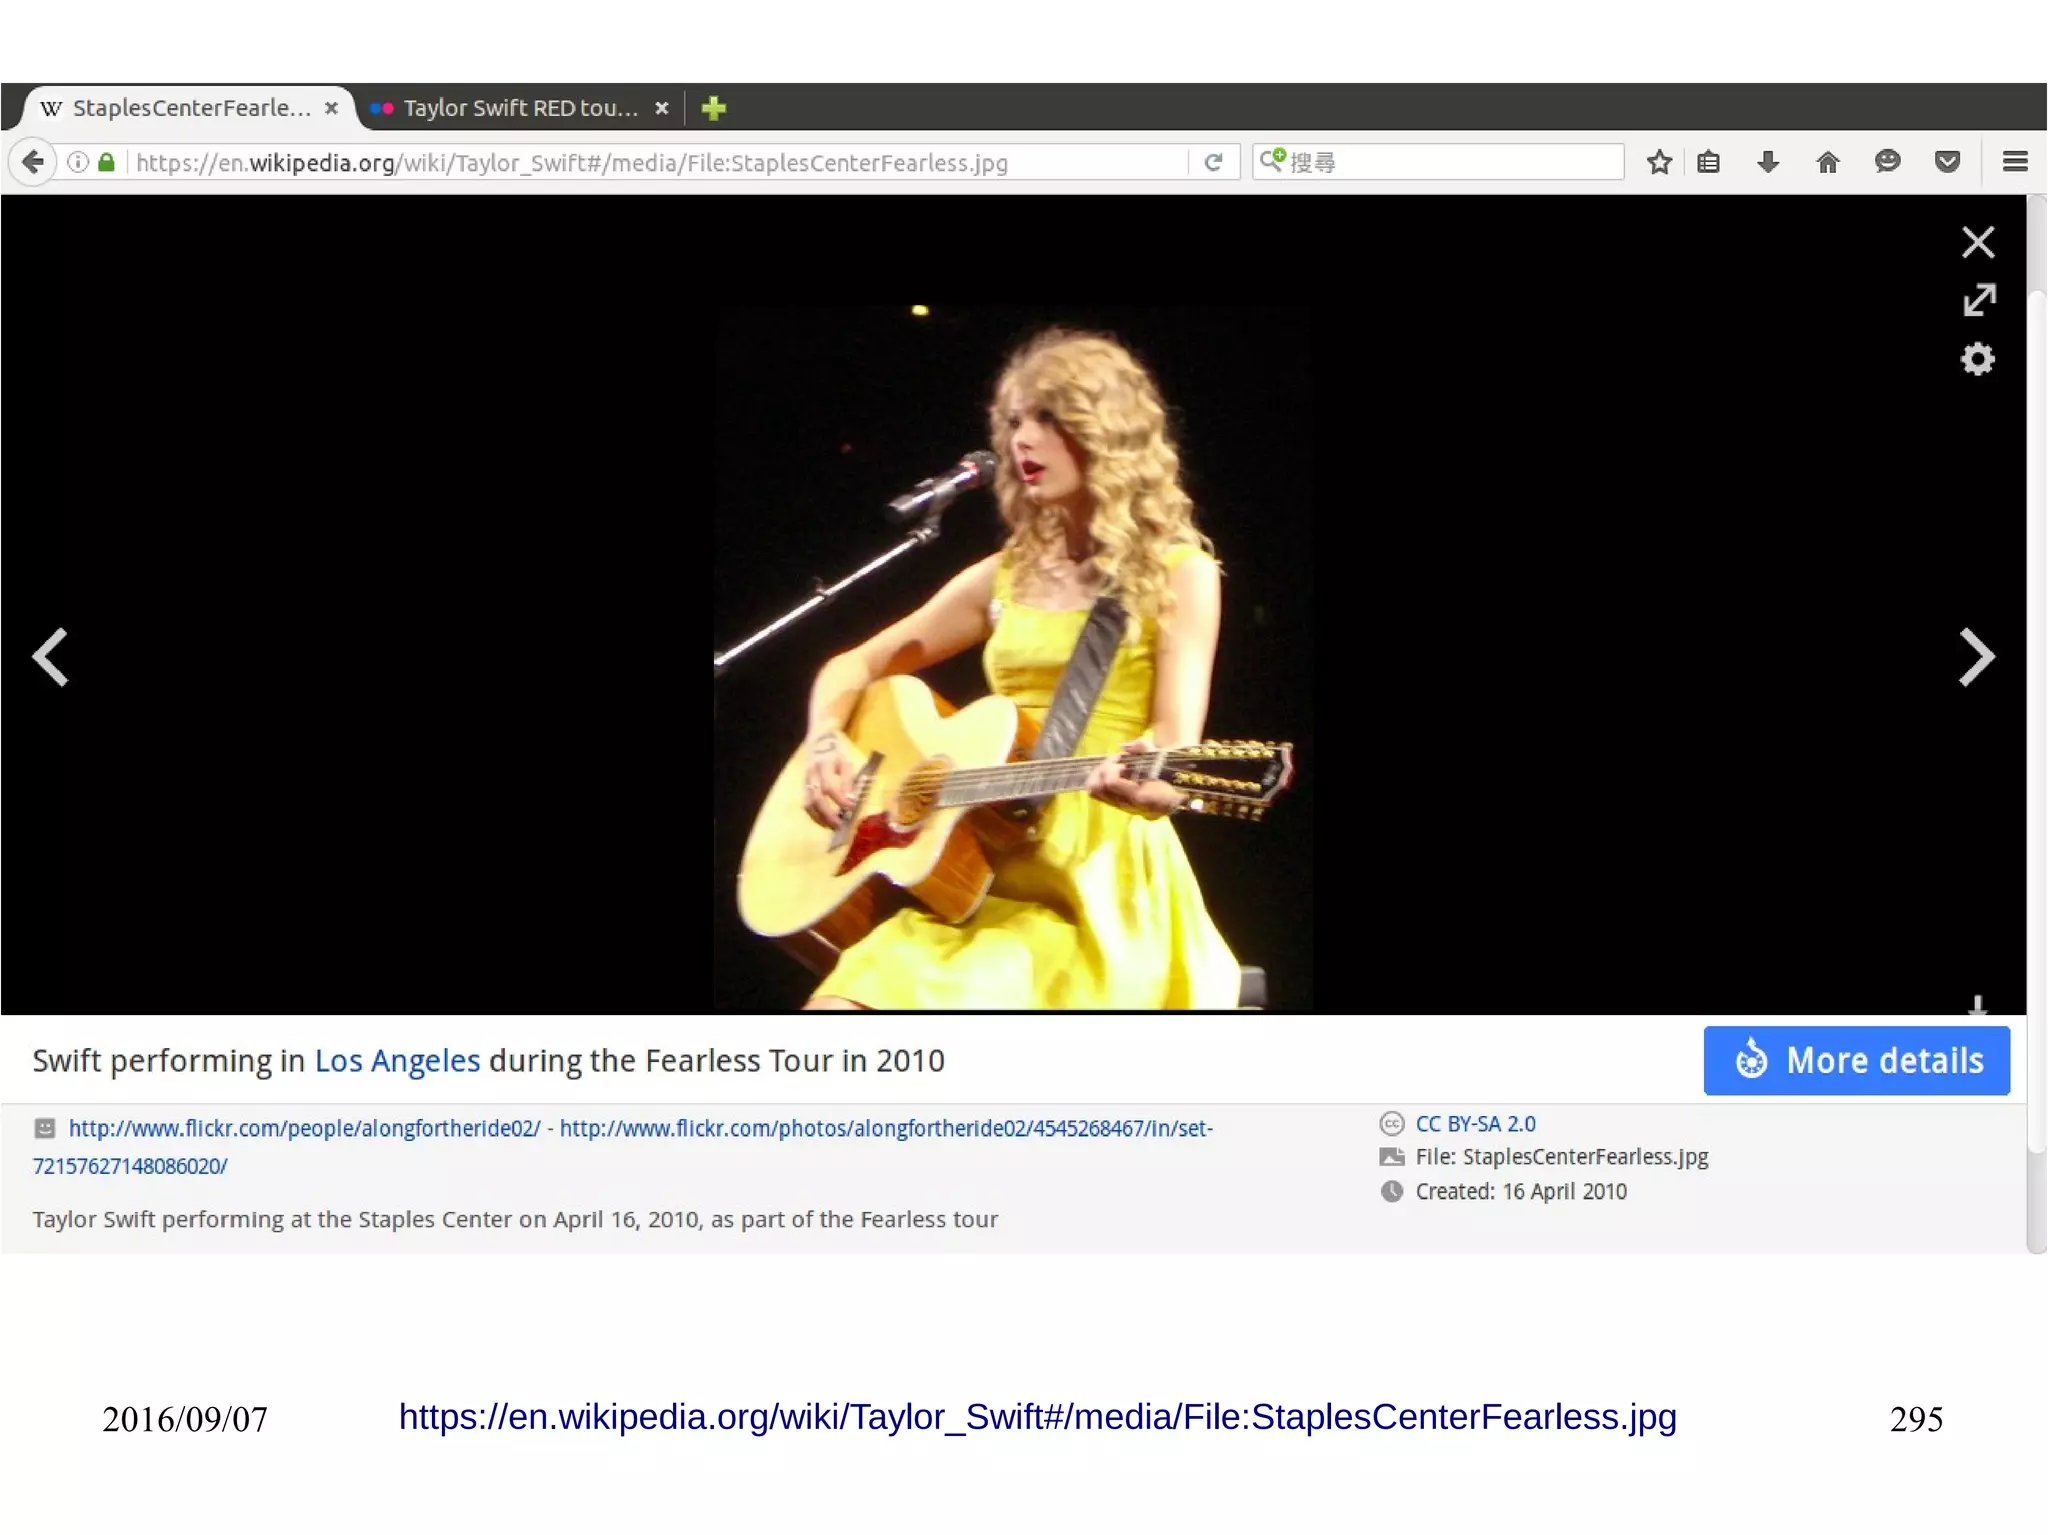Click the download arrow below the image
The width and height of the screenshot is (2048, 1535).
coord(1977,1004)
